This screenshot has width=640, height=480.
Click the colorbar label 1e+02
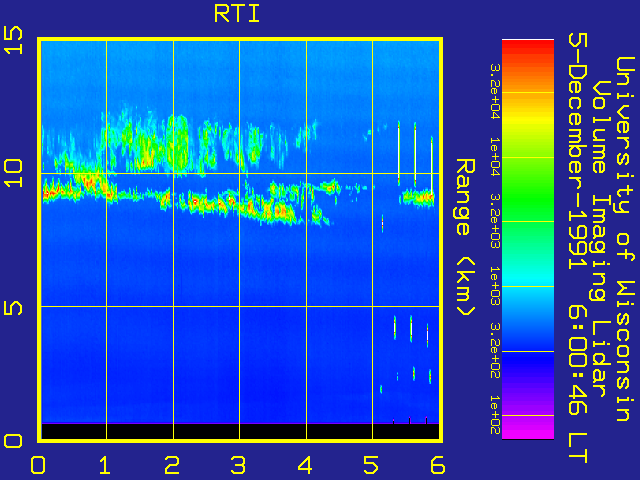coord(495,415)
